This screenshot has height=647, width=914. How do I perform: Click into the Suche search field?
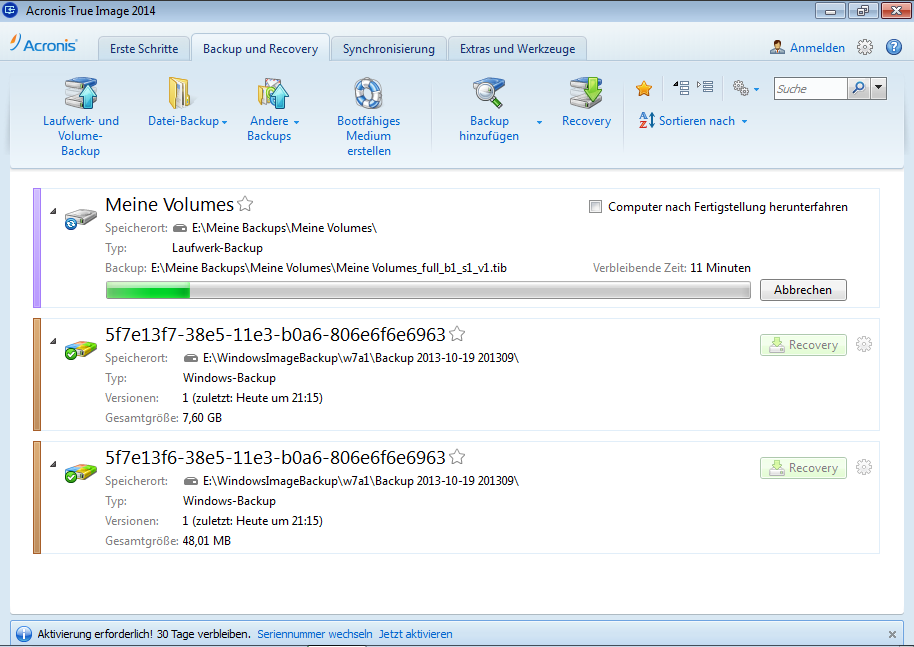click(x=809, y=89)
